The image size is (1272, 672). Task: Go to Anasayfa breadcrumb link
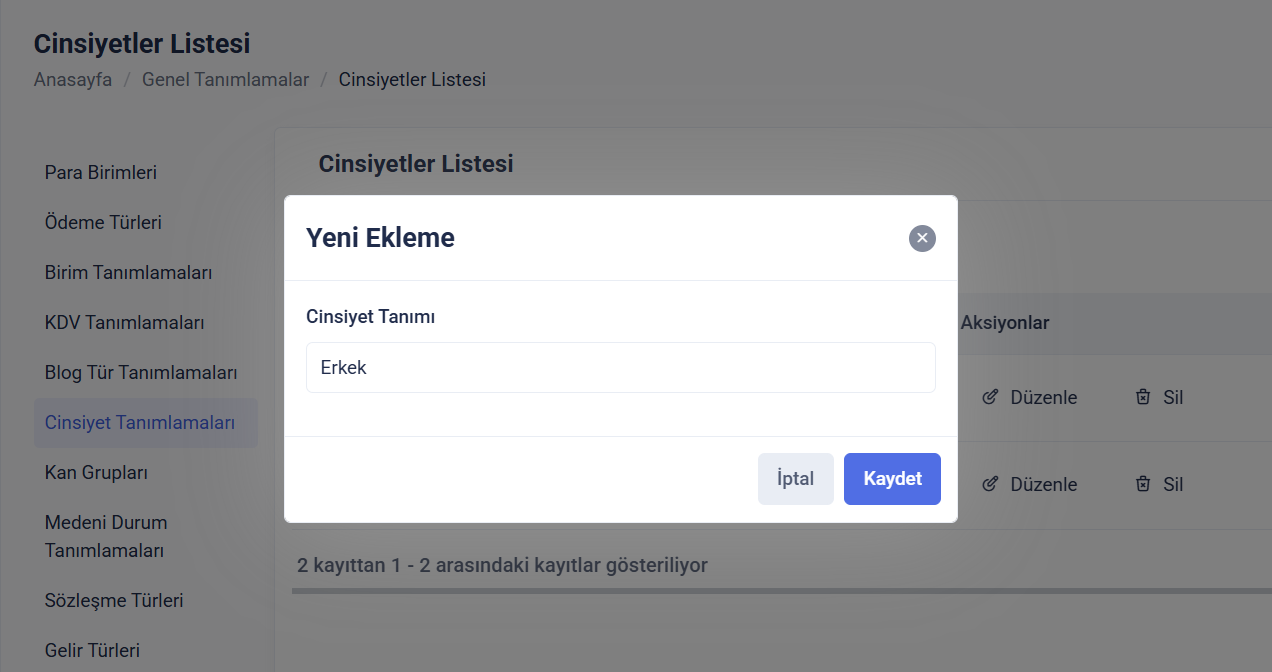click(x=73, y=79)
